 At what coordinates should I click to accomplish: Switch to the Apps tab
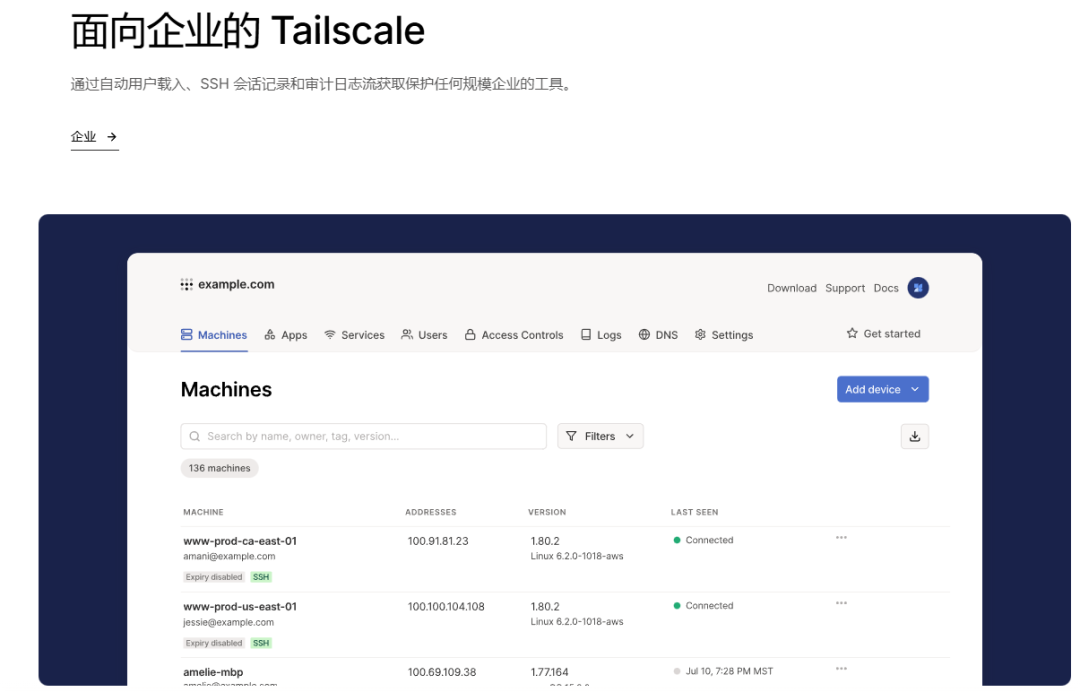(x=286, y=335)
